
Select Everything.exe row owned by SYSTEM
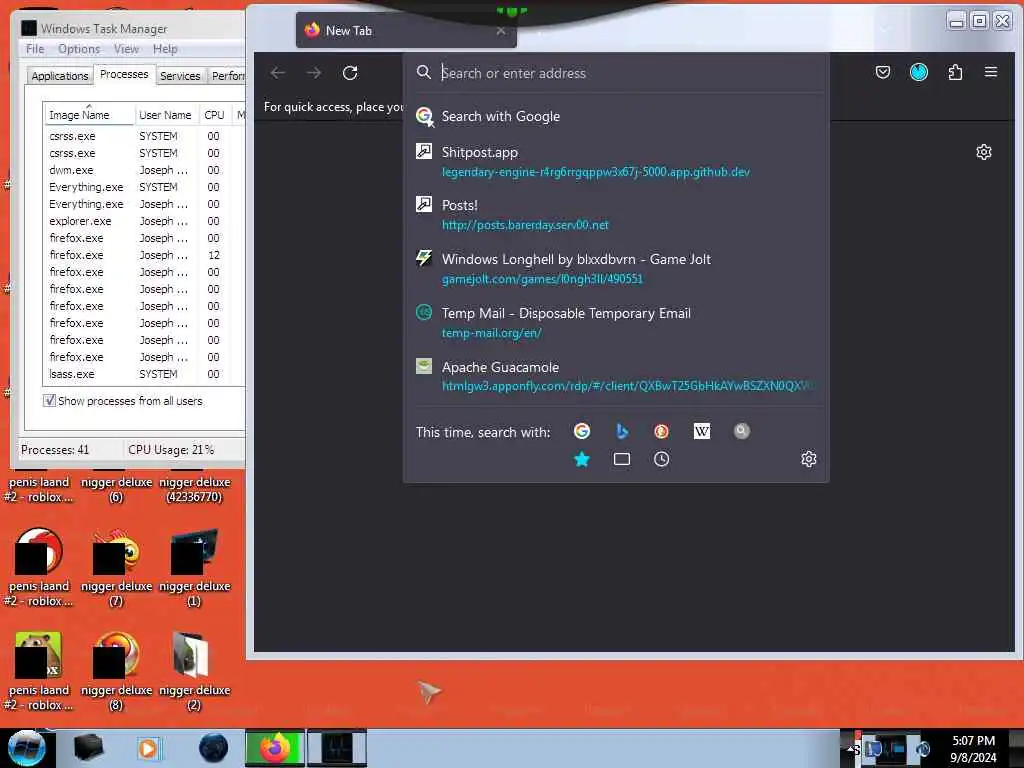pyautogui.click(x=145, y=187)
